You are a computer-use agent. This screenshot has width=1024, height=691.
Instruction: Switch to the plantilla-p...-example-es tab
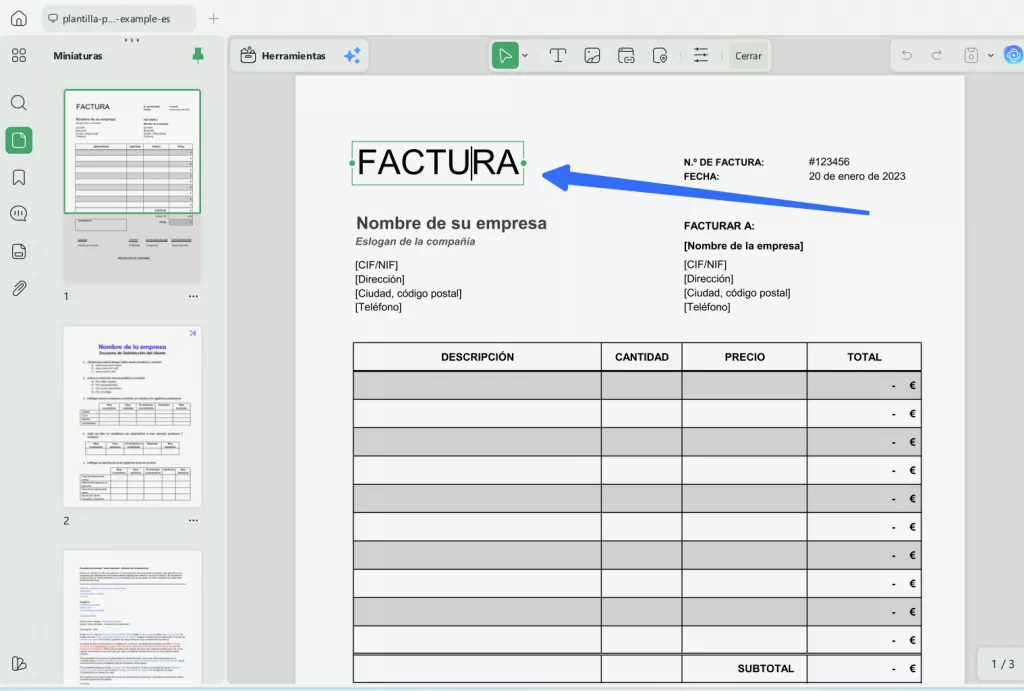[x=119, y=18]
